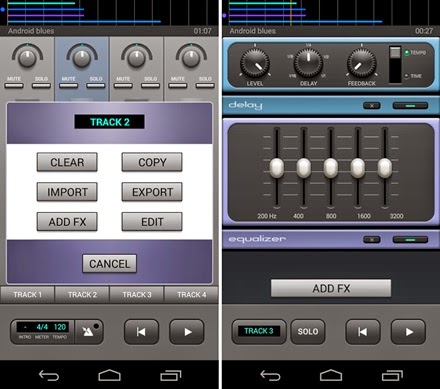This screenshot has width=440, height=389.
Task: Click COPY in the Track 2 dialog
Action: pyautogui.click(x=152, y=162)
